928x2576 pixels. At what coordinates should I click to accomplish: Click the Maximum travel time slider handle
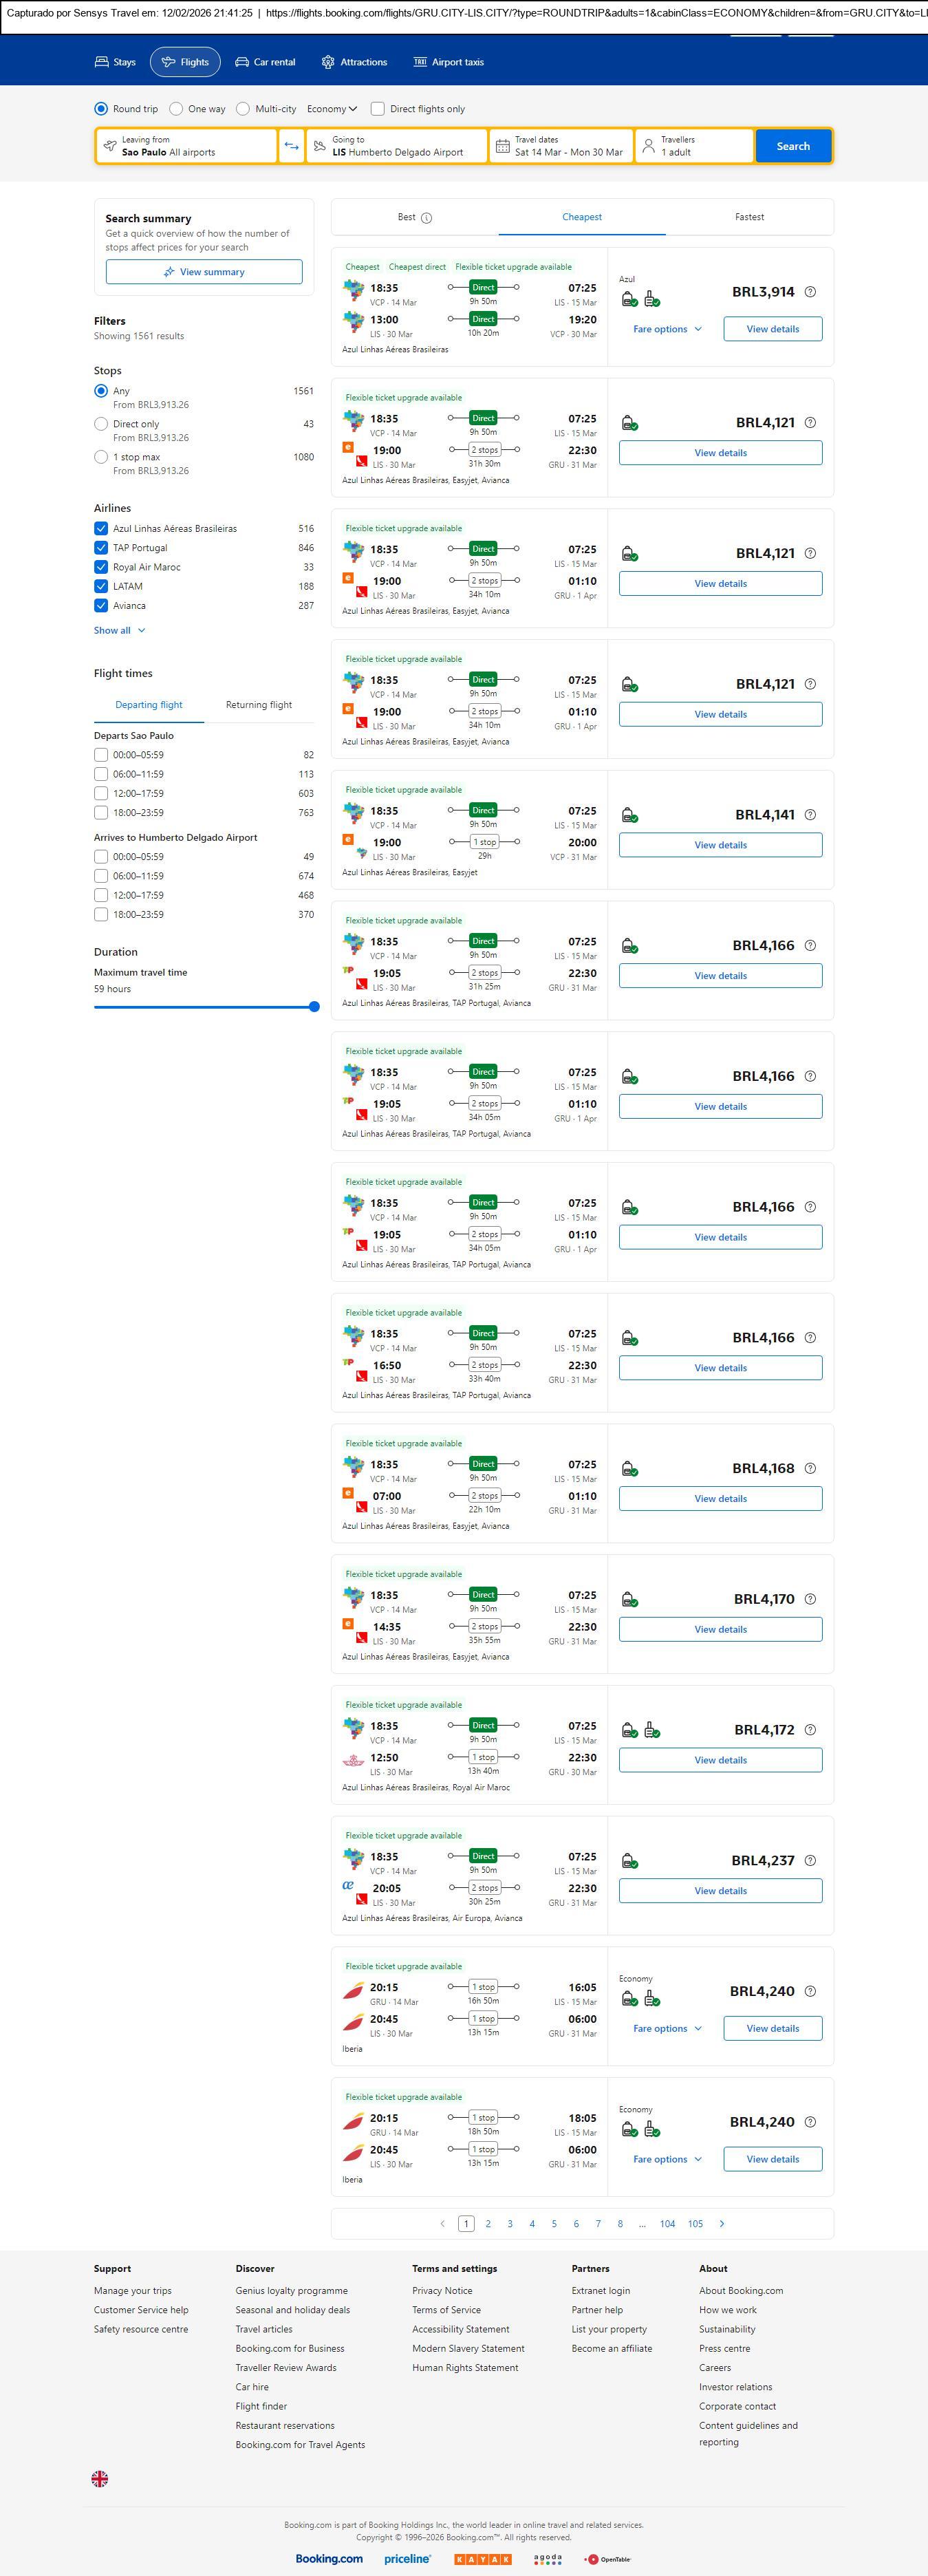pyautogui.click(x=314, y=1007)
